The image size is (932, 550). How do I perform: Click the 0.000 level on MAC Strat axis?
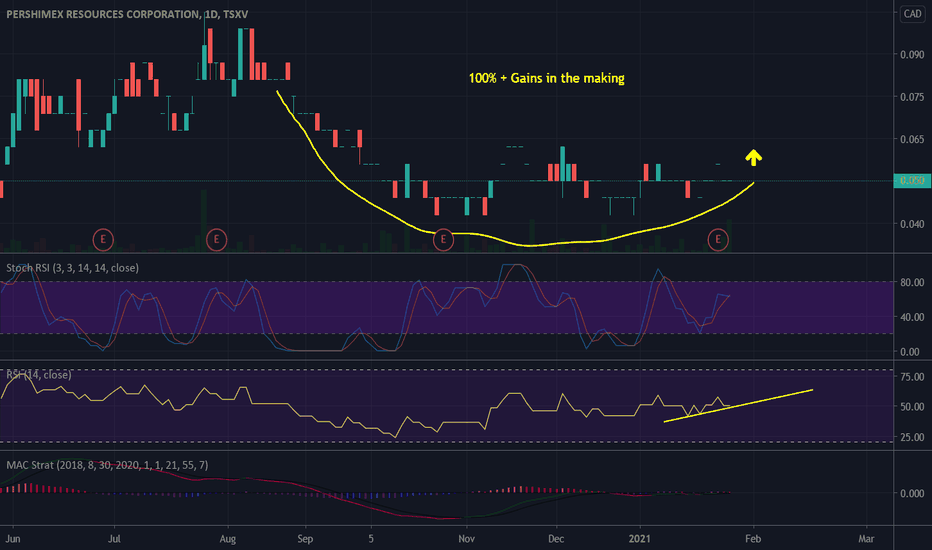click(912, 493)
